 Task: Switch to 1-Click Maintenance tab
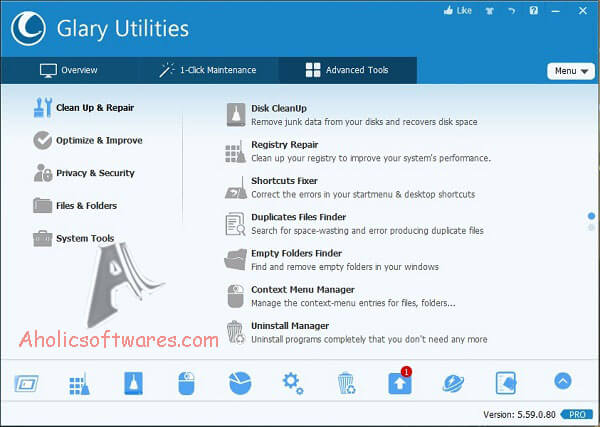[208, 70]
